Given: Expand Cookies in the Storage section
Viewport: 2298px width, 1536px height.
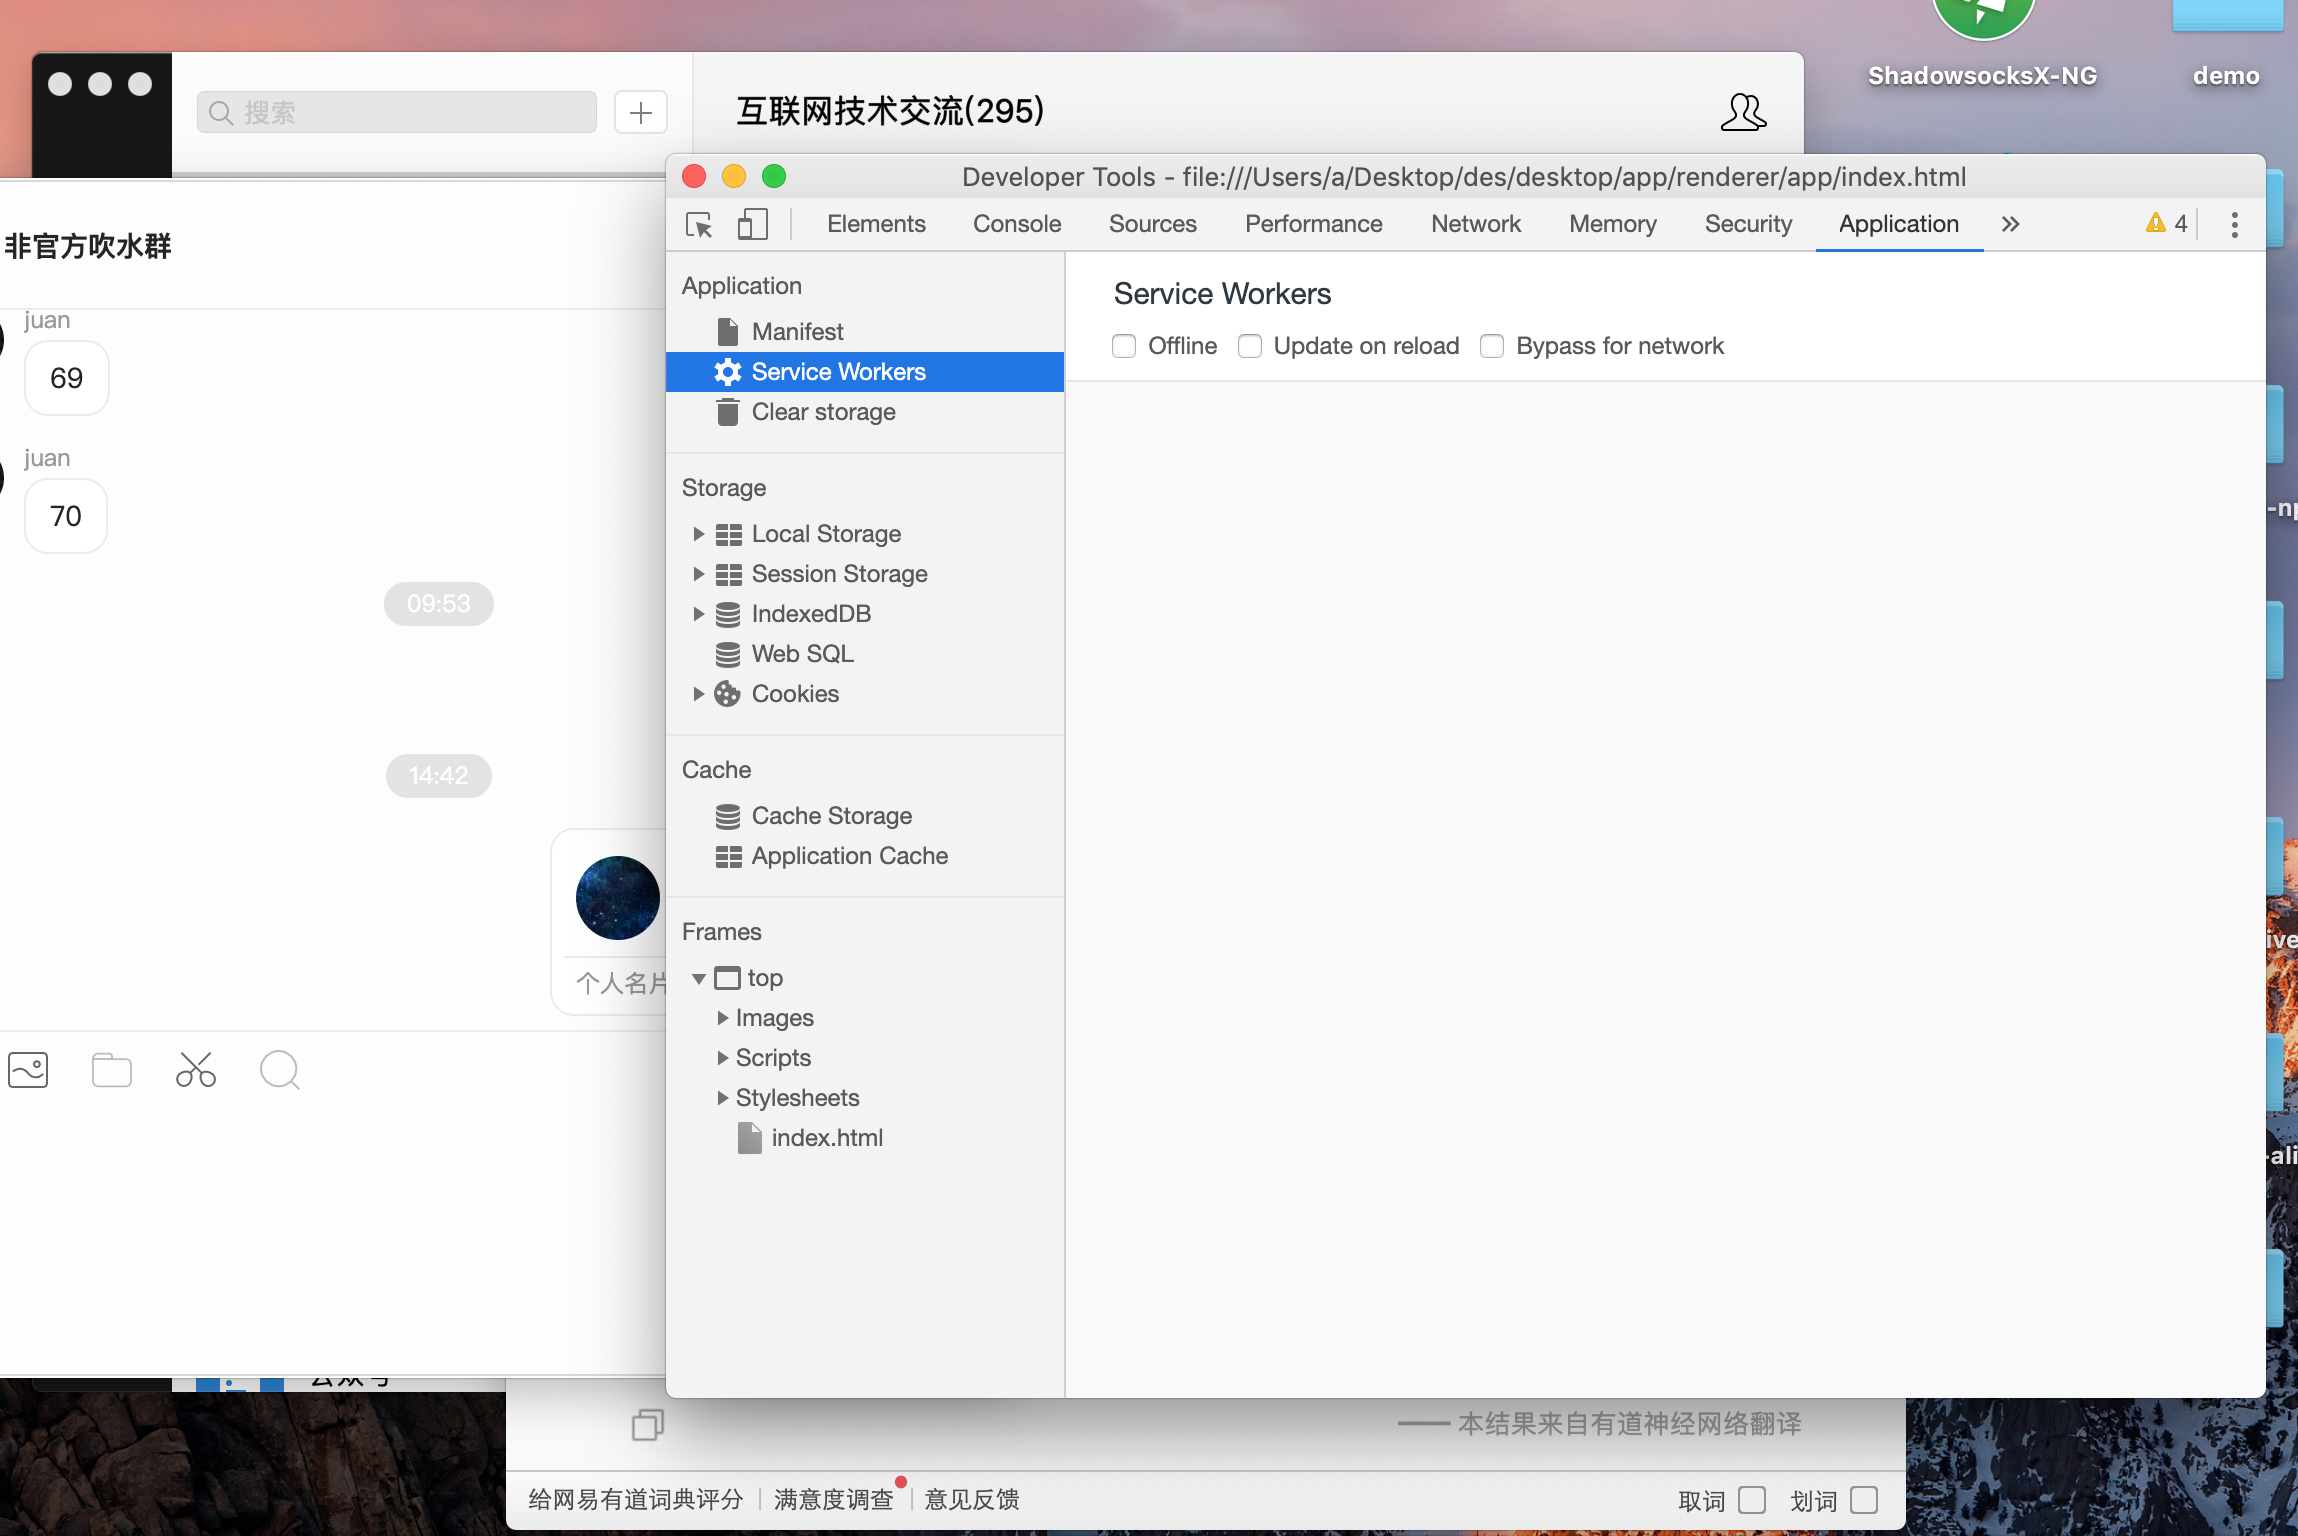Looking at the screenshot, I should [698, 693].
